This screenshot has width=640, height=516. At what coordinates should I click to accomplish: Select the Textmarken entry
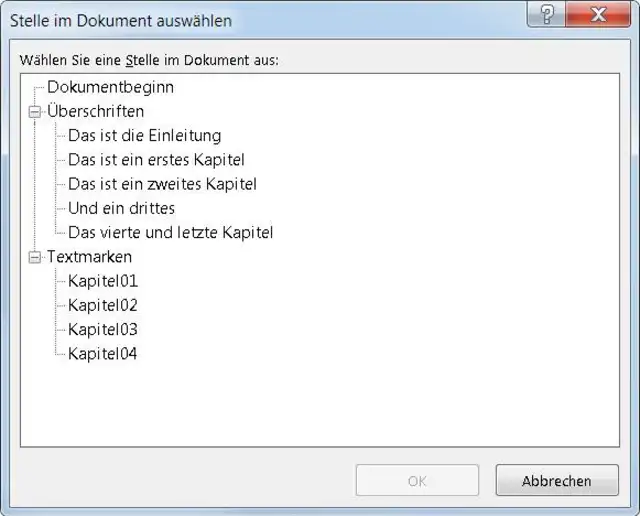click(x=89, y=257)
